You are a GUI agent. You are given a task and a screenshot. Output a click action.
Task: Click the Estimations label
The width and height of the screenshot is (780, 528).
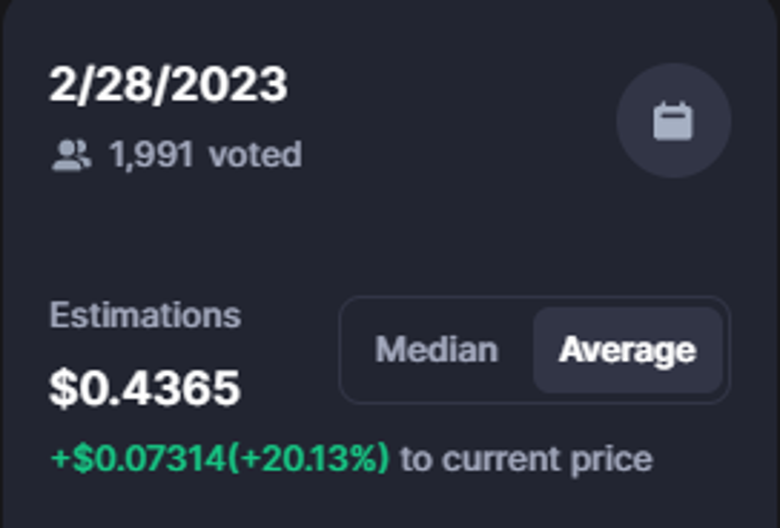145,315
